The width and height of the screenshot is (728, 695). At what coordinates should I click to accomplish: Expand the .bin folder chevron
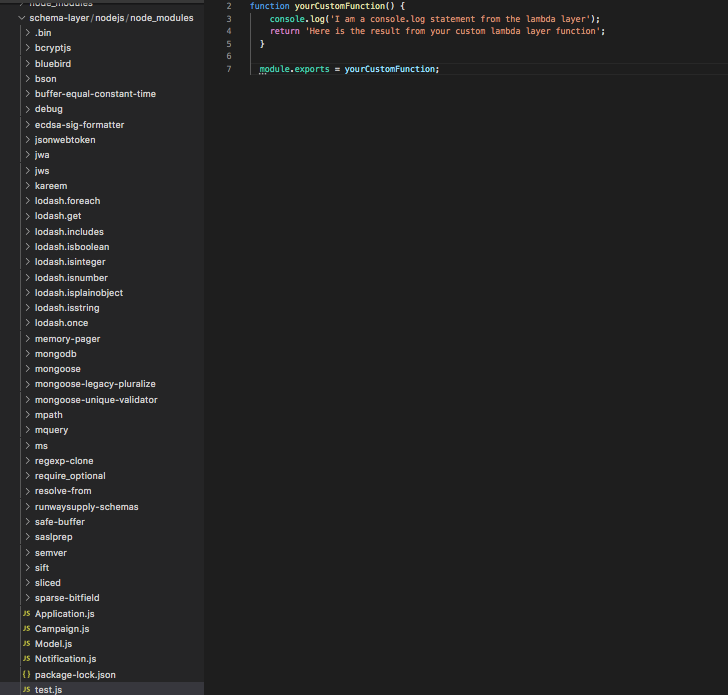[27, 32]
